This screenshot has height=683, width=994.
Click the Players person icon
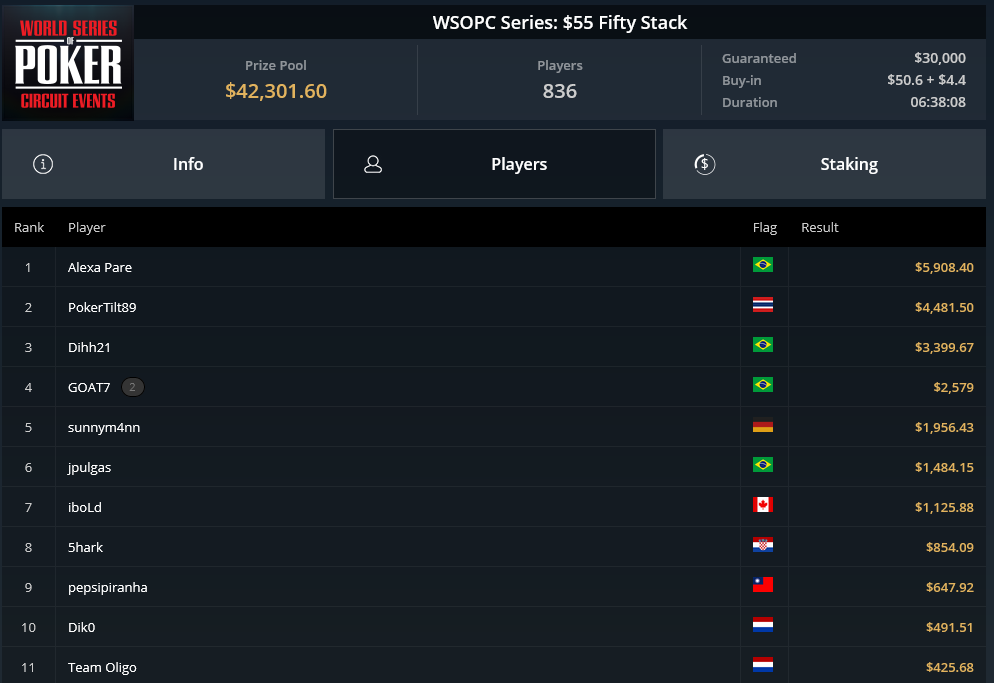373,164
